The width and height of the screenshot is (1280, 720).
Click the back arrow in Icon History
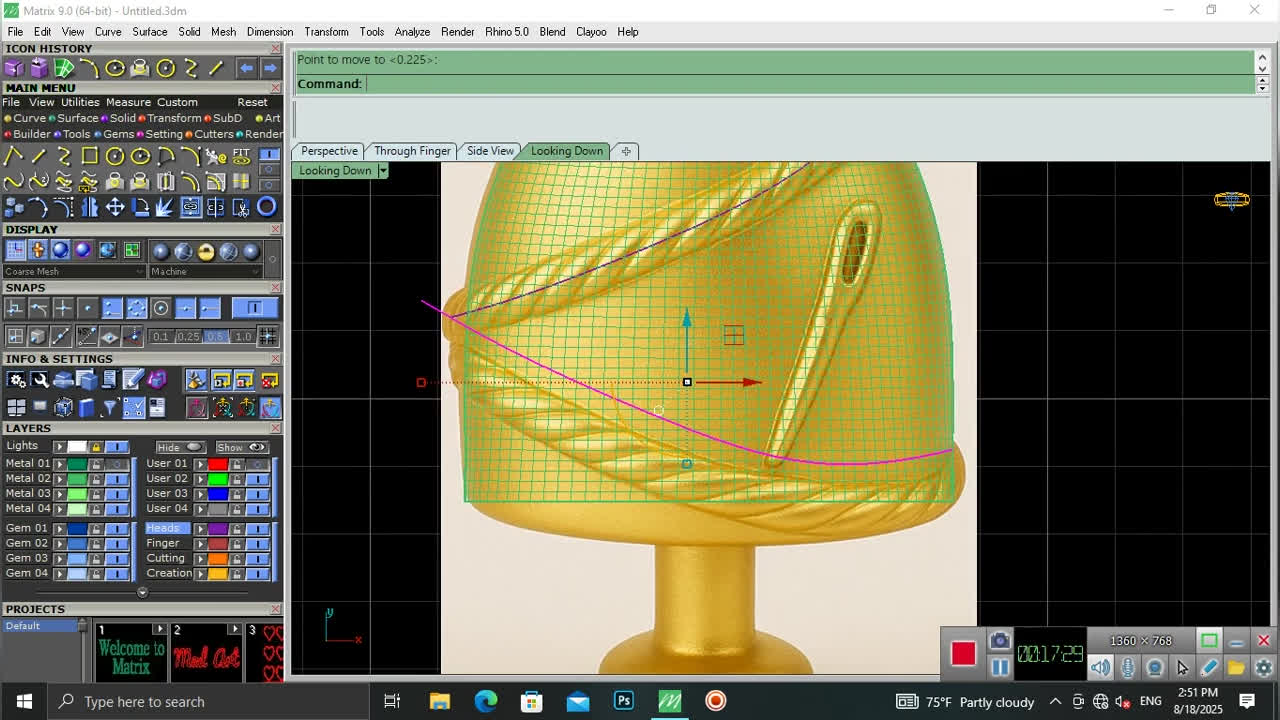[246, 68]
